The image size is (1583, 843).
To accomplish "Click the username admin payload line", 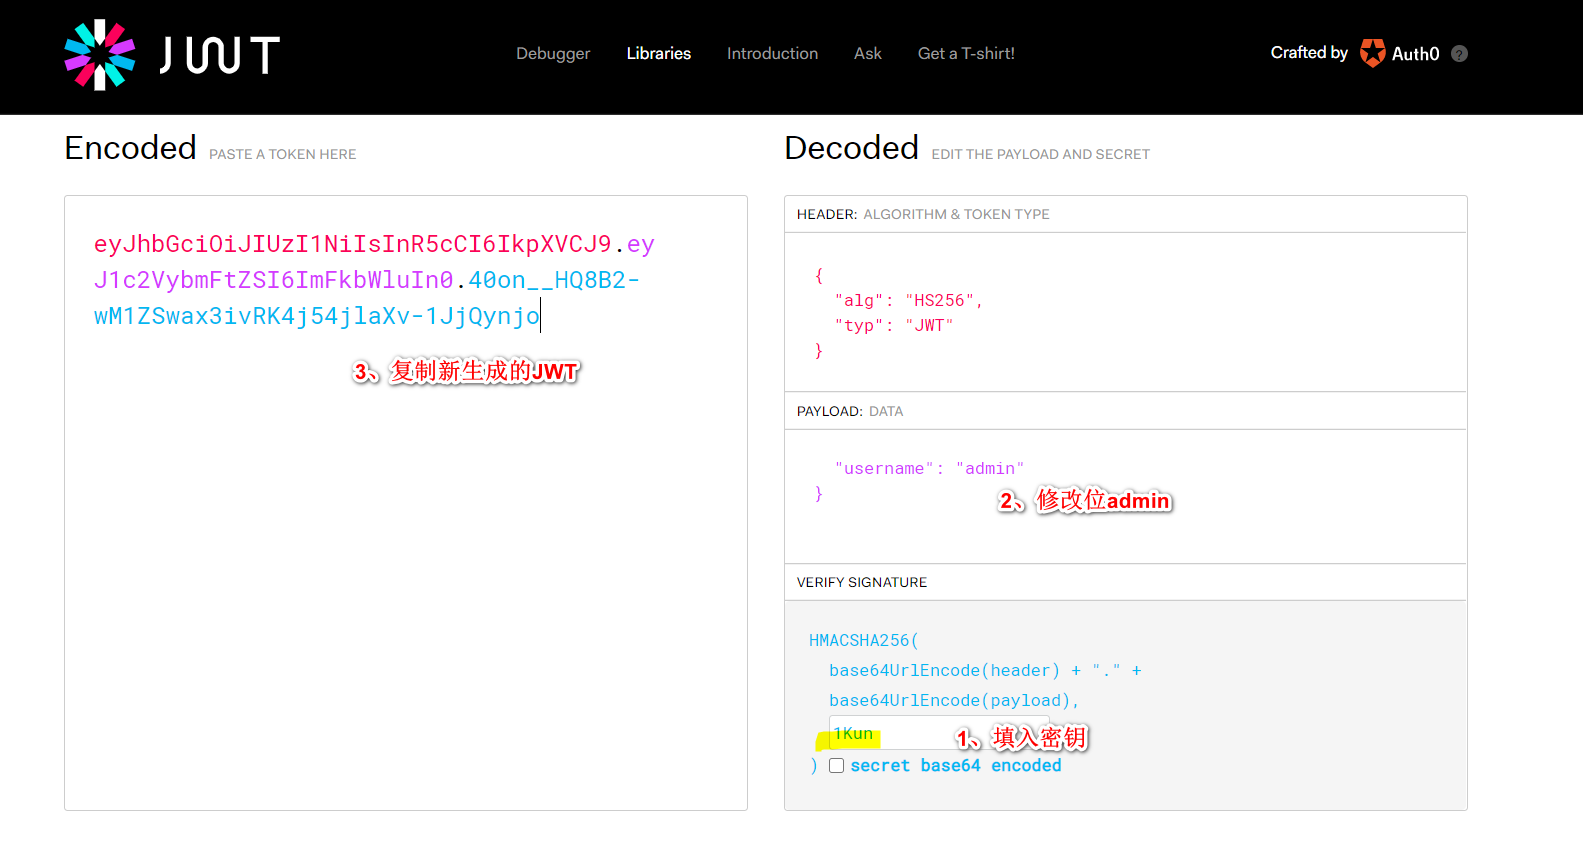I will click(928, 469).
